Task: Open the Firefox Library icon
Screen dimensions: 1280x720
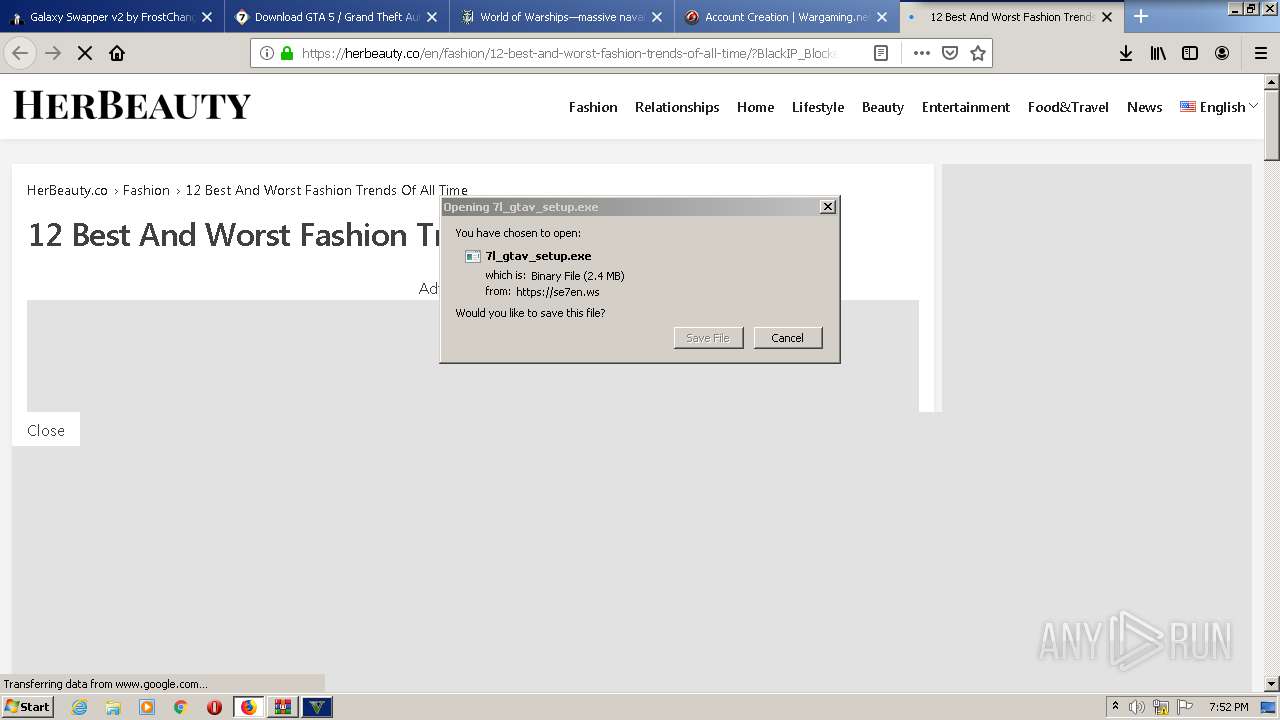Action: tap(1158, 54)
